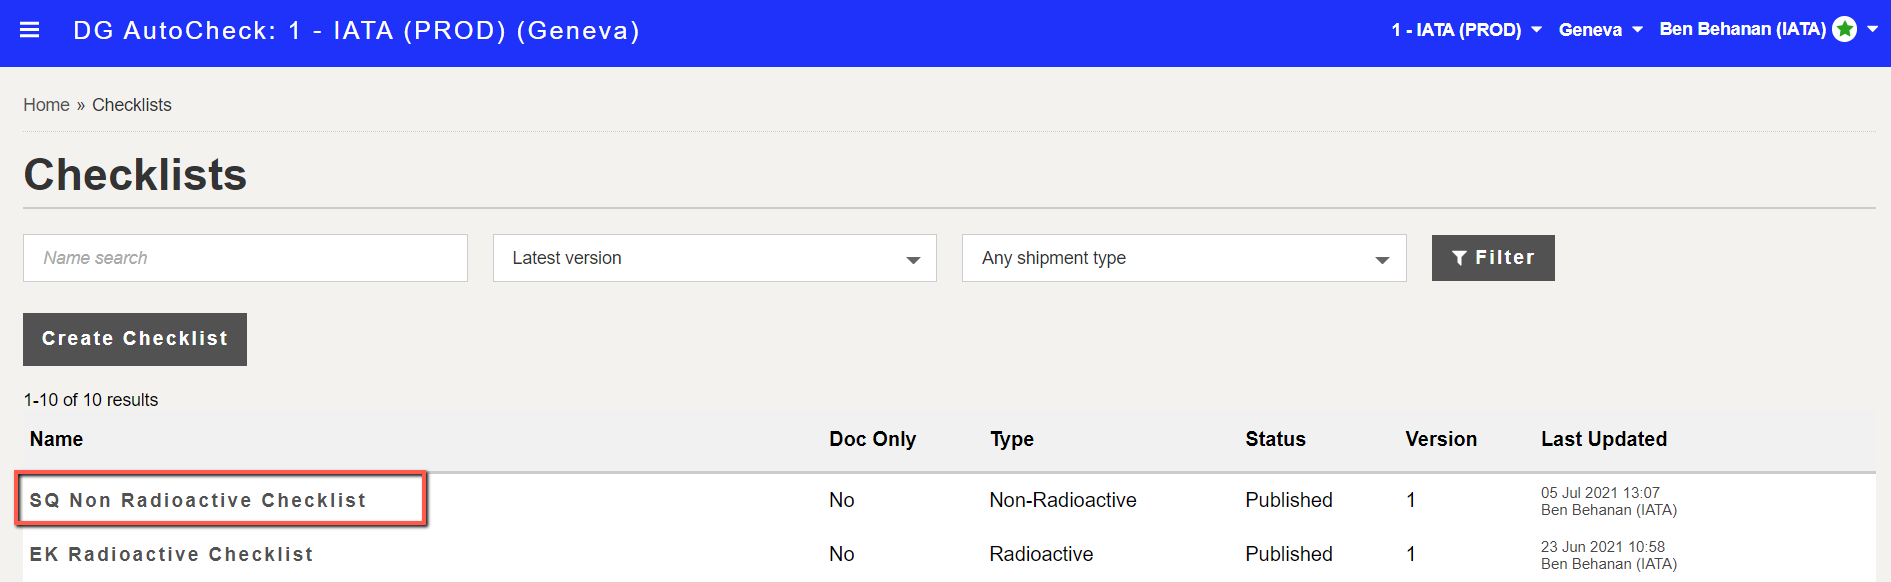Click the Create Checklist button
The height and width of the screenshot is (582, 1891).
pos(135,339)
